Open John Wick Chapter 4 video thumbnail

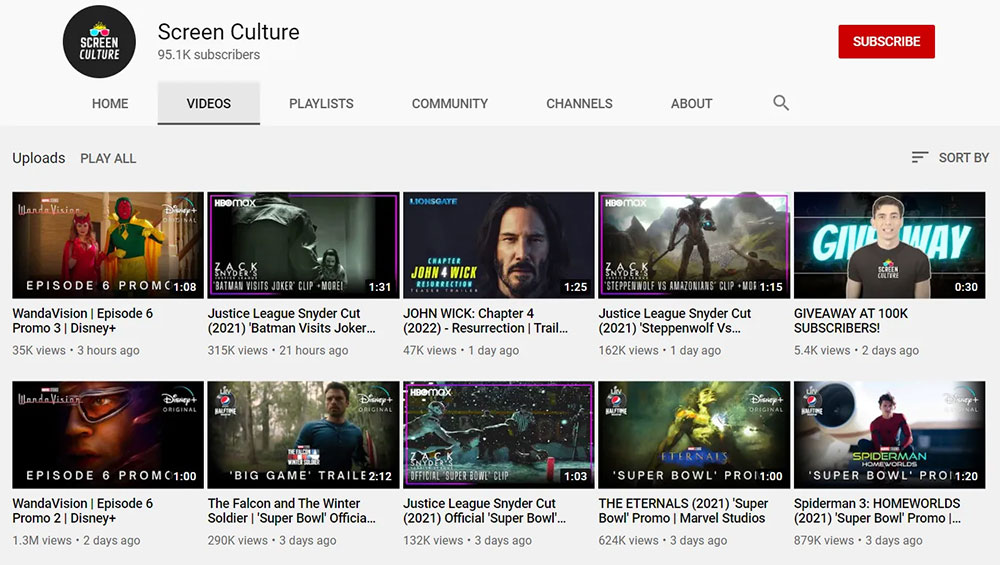click(498, 245)
